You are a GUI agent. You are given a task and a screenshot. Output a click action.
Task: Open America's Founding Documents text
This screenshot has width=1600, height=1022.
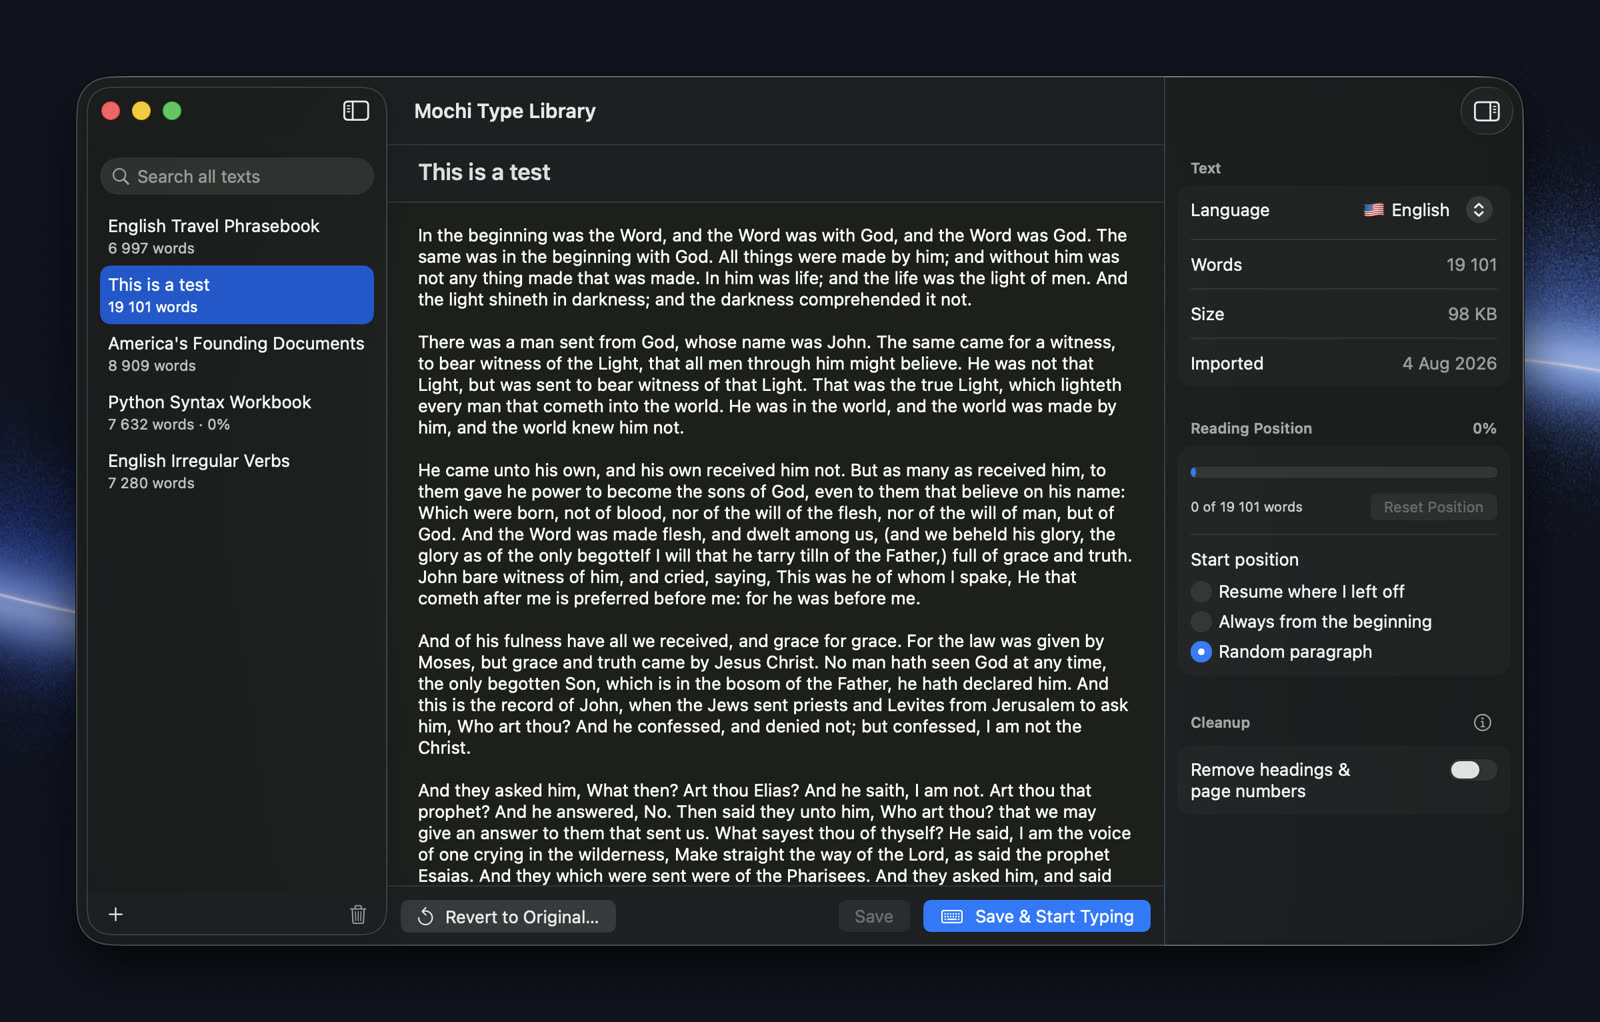click(237, 353)
